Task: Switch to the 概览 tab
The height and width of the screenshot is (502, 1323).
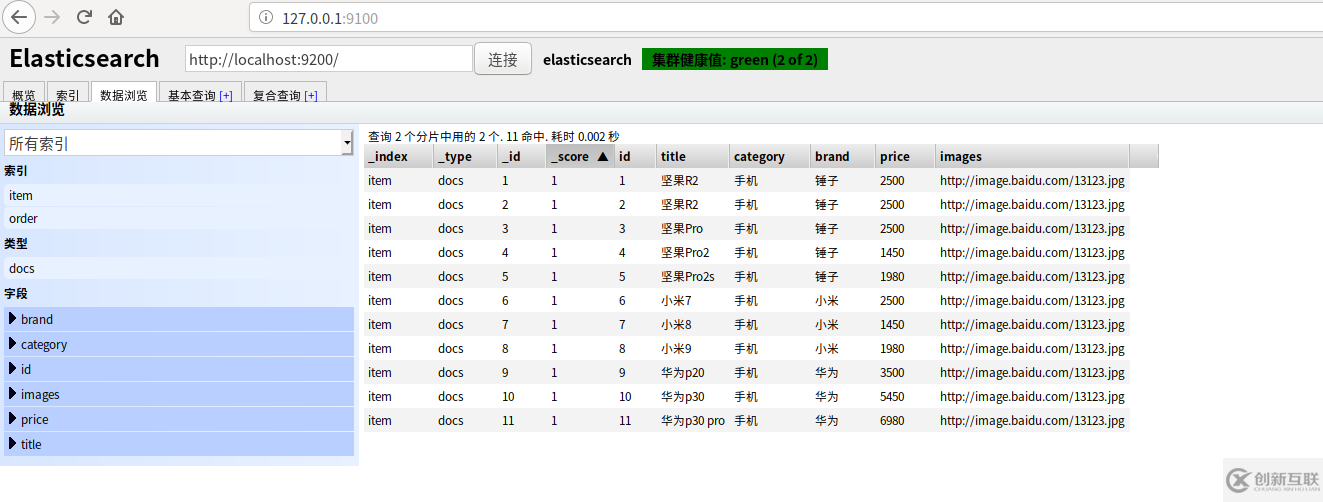Action: (24, 94)
